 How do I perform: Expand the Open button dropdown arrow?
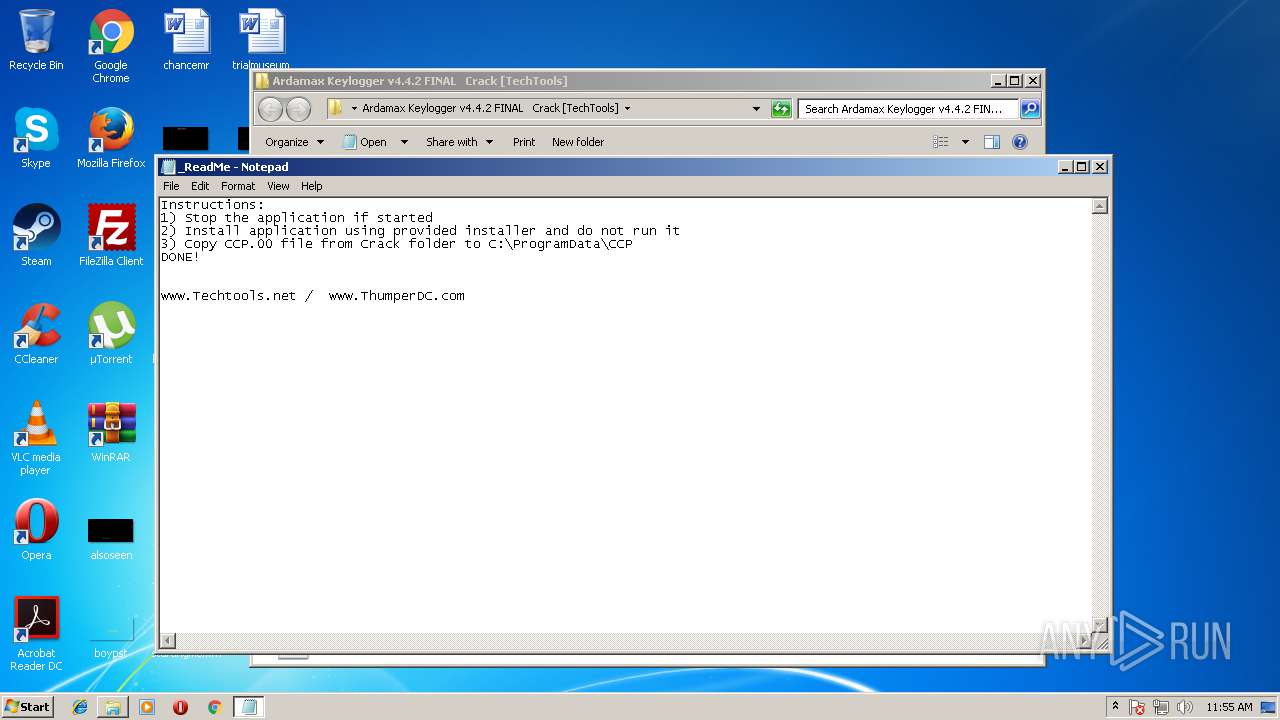[x=404, y=142]
